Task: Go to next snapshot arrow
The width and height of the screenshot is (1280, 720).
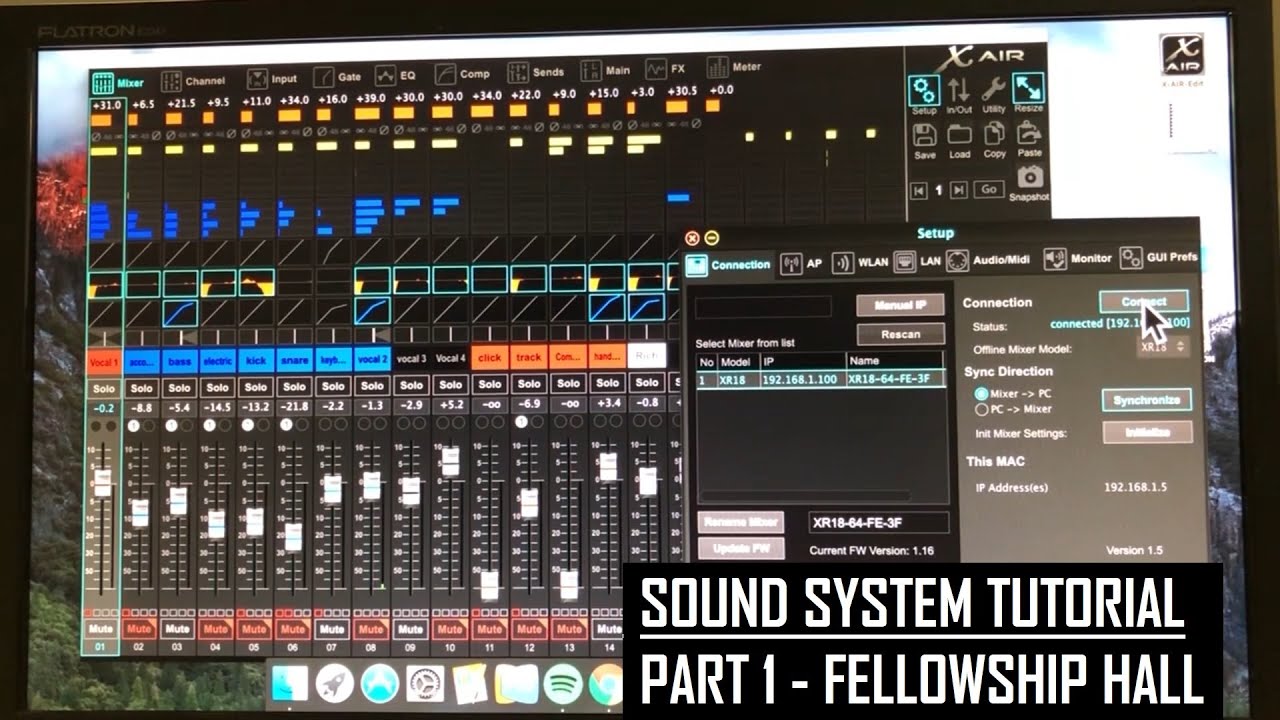Action: [x=958, y=190]
